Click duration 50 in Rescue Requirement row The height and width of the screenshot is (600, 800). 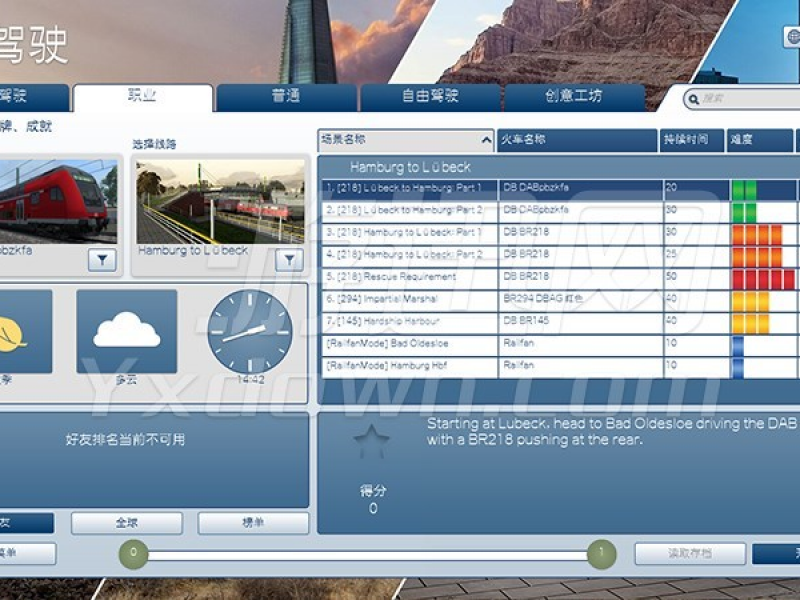[671, 276]
